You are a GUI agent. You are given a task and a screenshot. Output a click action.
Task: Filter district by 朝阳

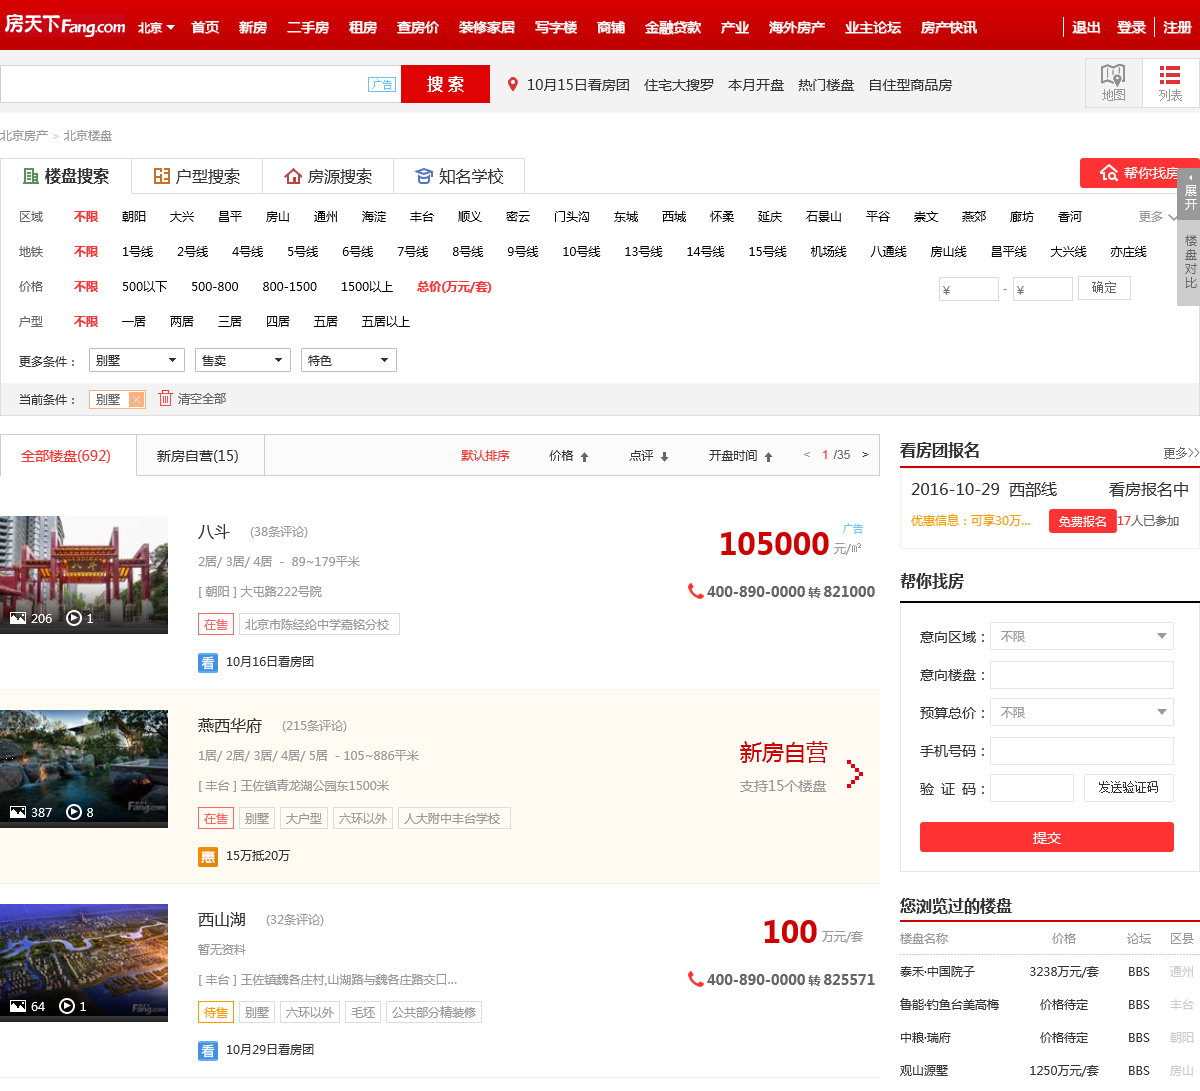coord(134,217)
